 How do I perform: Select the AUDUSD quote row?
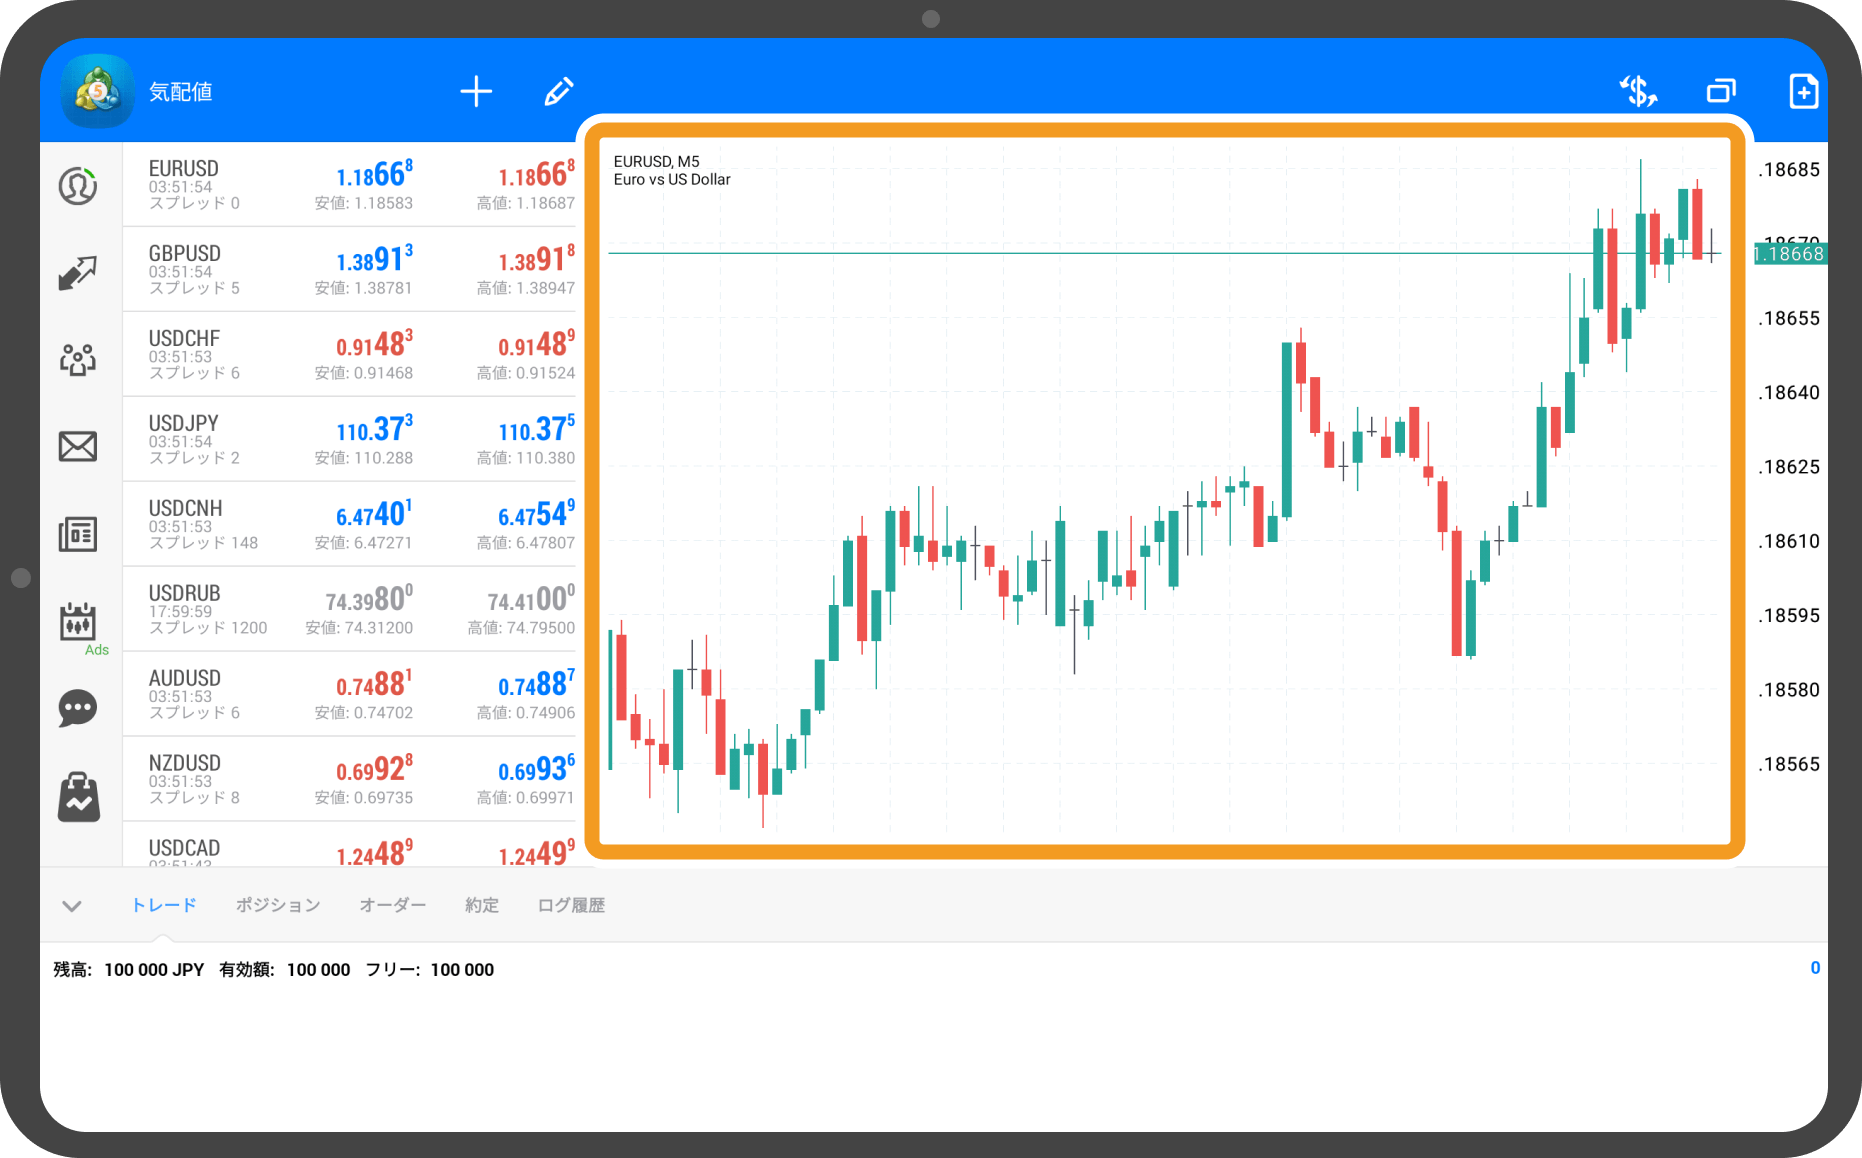tap(349, 695)
